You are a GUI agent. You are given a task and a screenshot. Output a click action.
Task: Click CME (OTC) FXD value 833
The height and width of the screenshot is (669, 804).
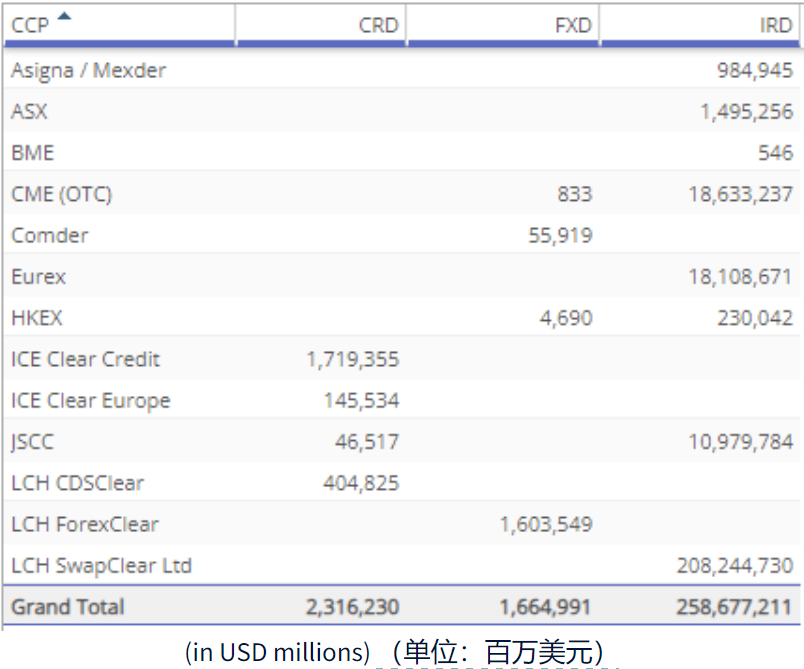tap(575, 194)
